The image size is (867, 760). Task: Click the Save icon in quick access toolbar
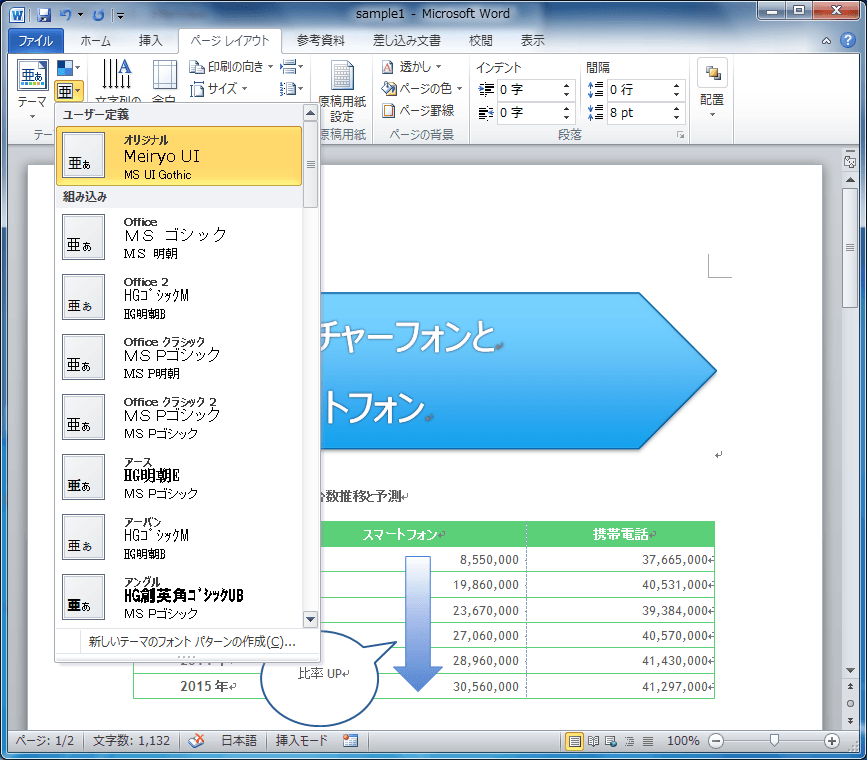point(44,15)
